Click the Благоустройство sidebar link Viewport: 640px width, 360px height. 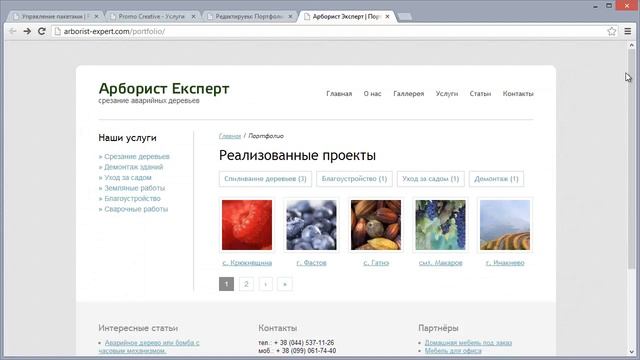click(132, 198)
